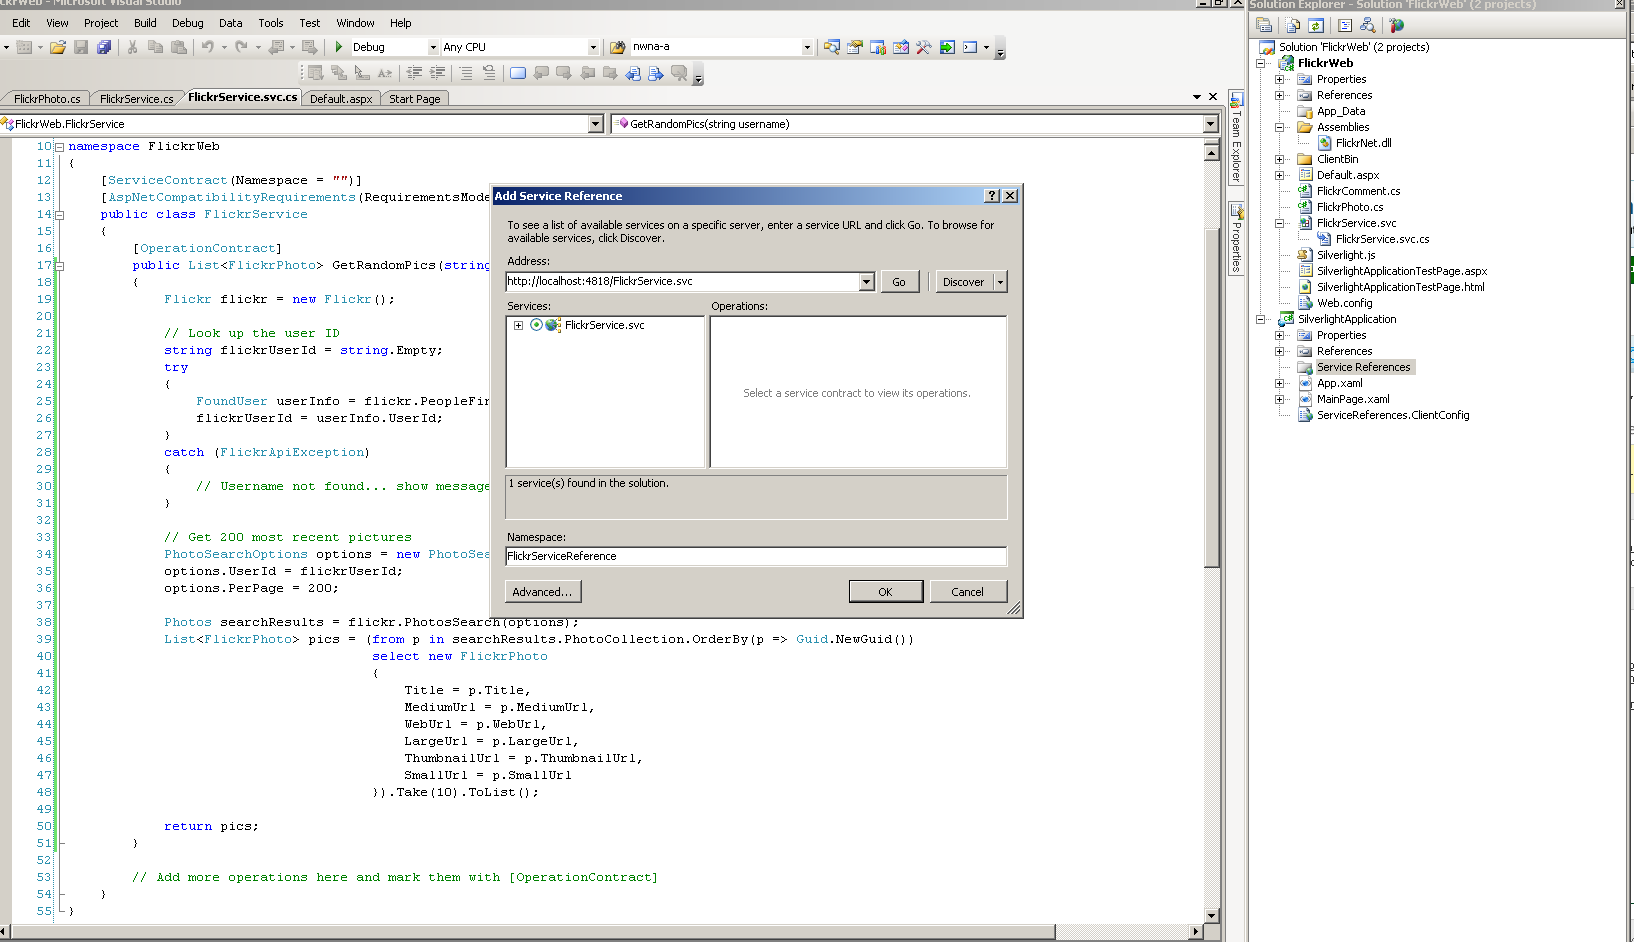Switch to the Start Page tab
The width and height of the screenshot is (1634, 942).
(414, 98)
